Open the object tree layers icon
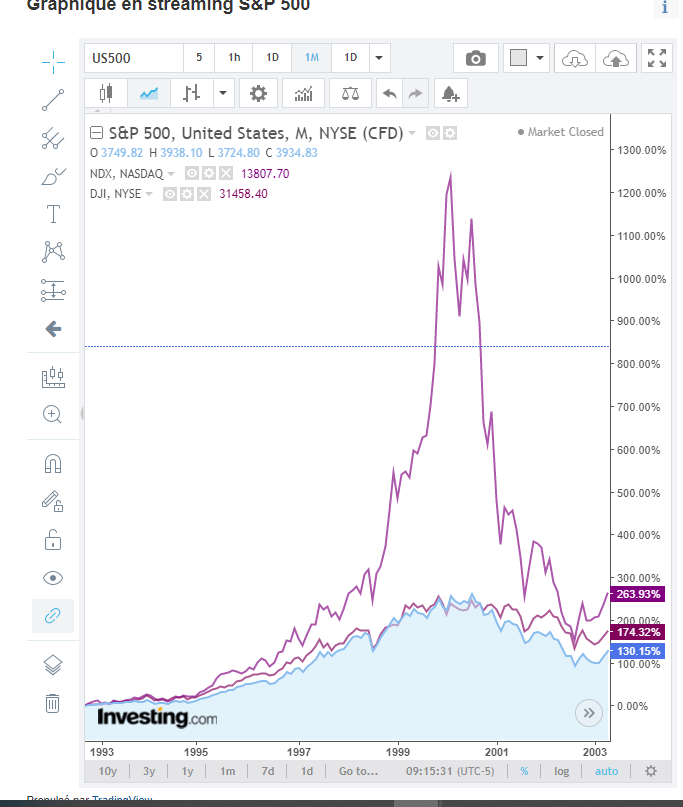This screenshot has width=683, height=807. [x=53, y=665]
